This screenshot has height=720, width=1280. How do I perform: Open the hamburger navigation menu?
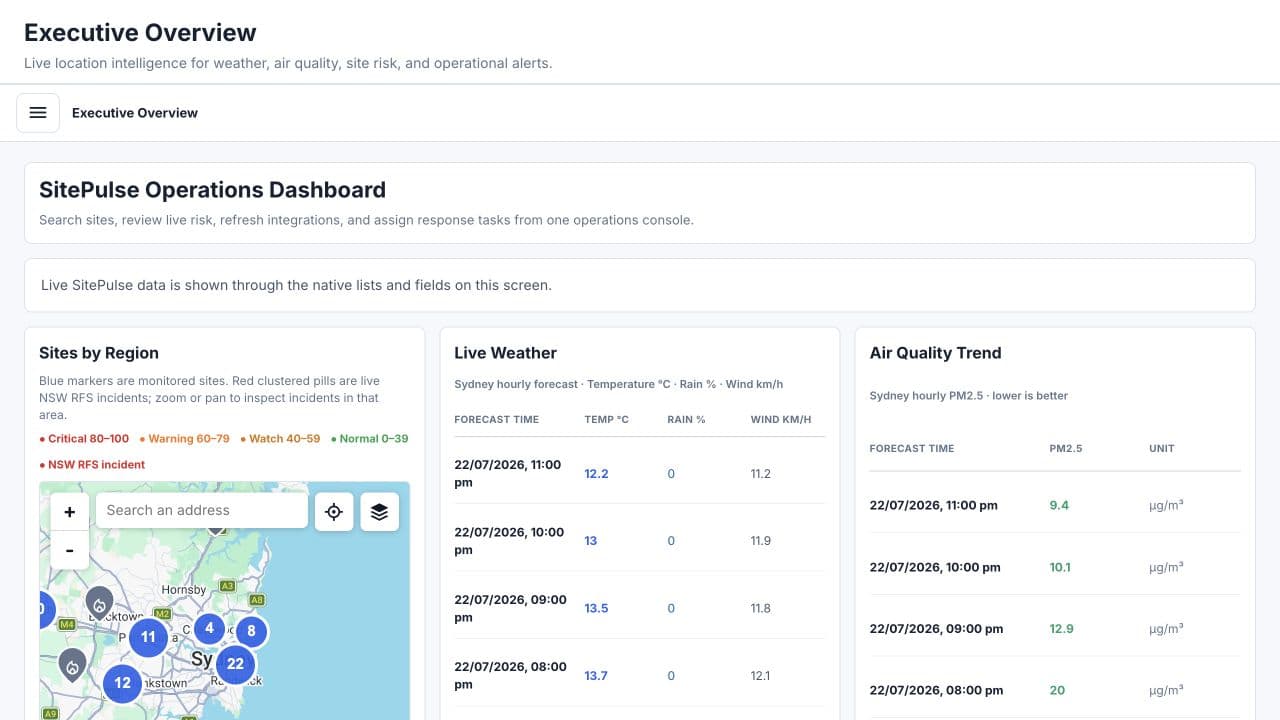pos(38,113)
